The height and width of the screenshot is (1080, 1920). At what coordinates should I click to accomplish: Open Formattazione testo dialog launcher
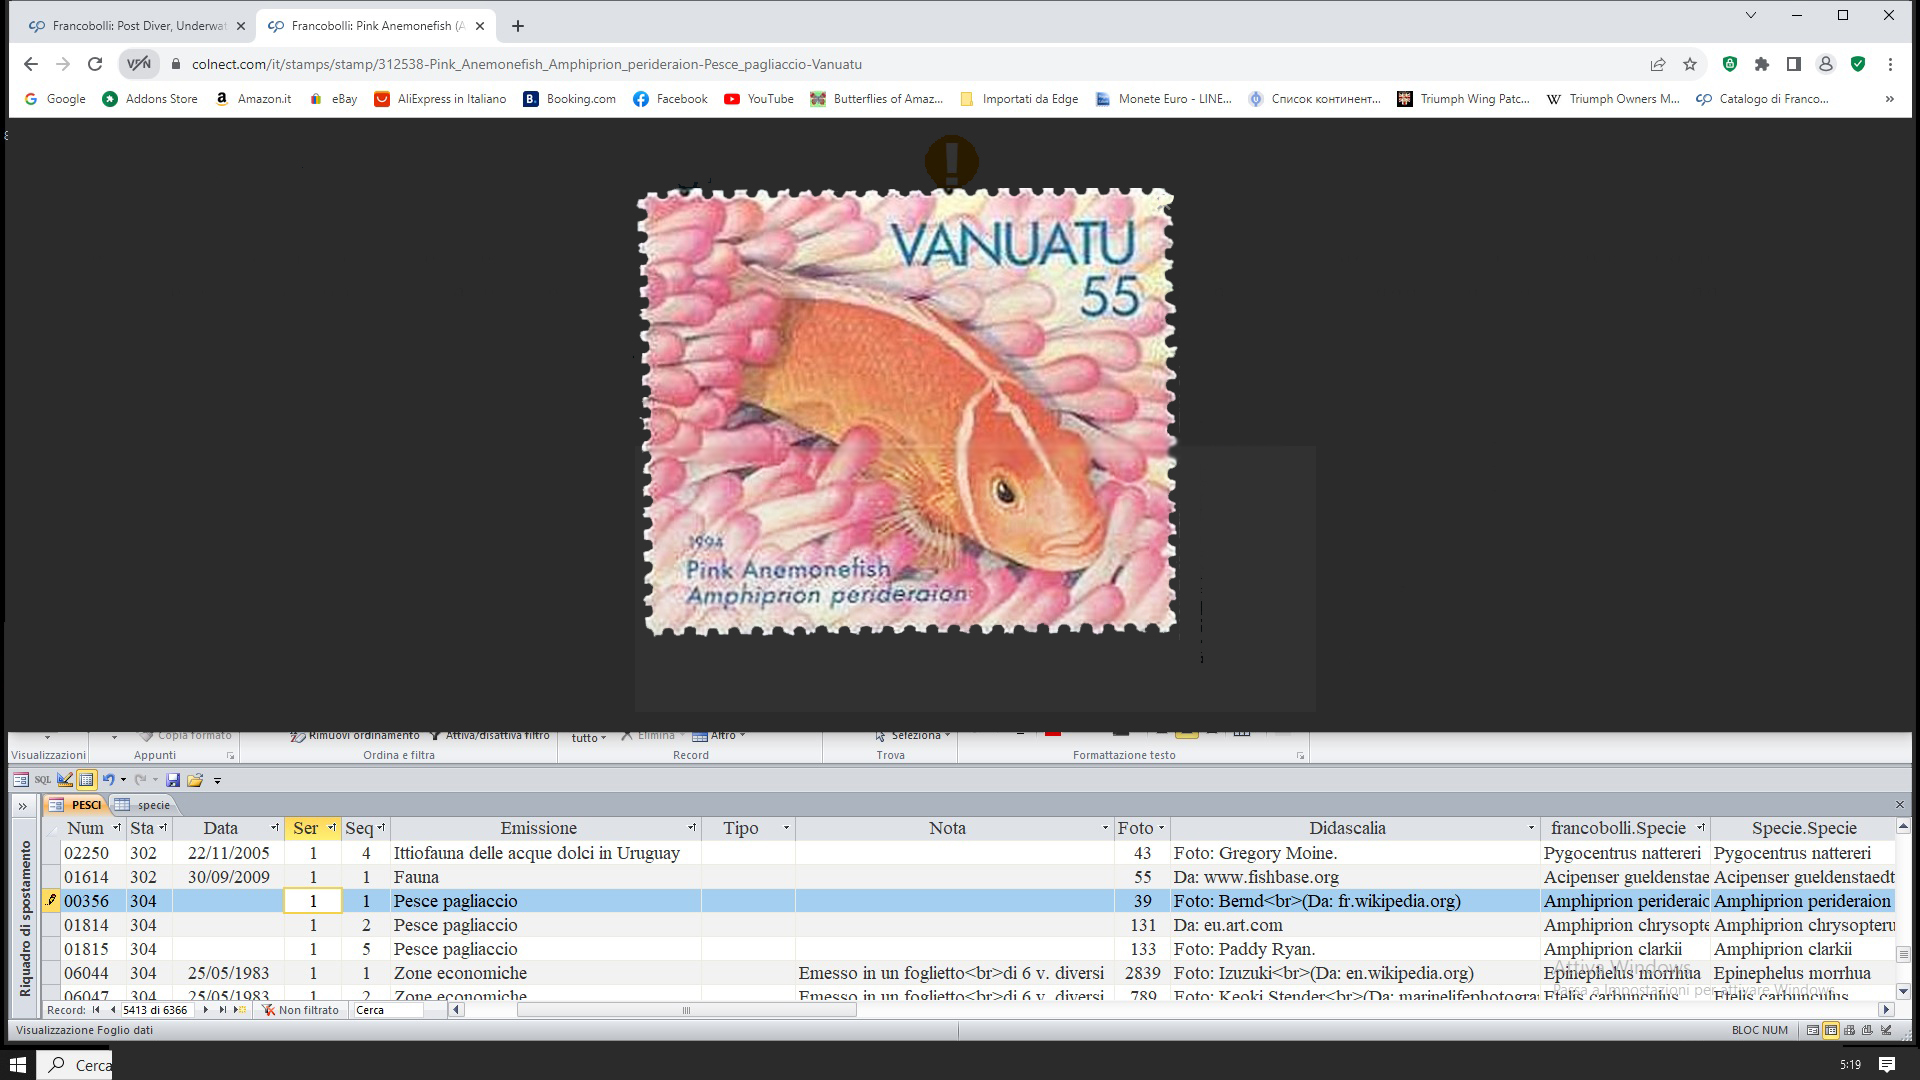tap(1300, 756)
